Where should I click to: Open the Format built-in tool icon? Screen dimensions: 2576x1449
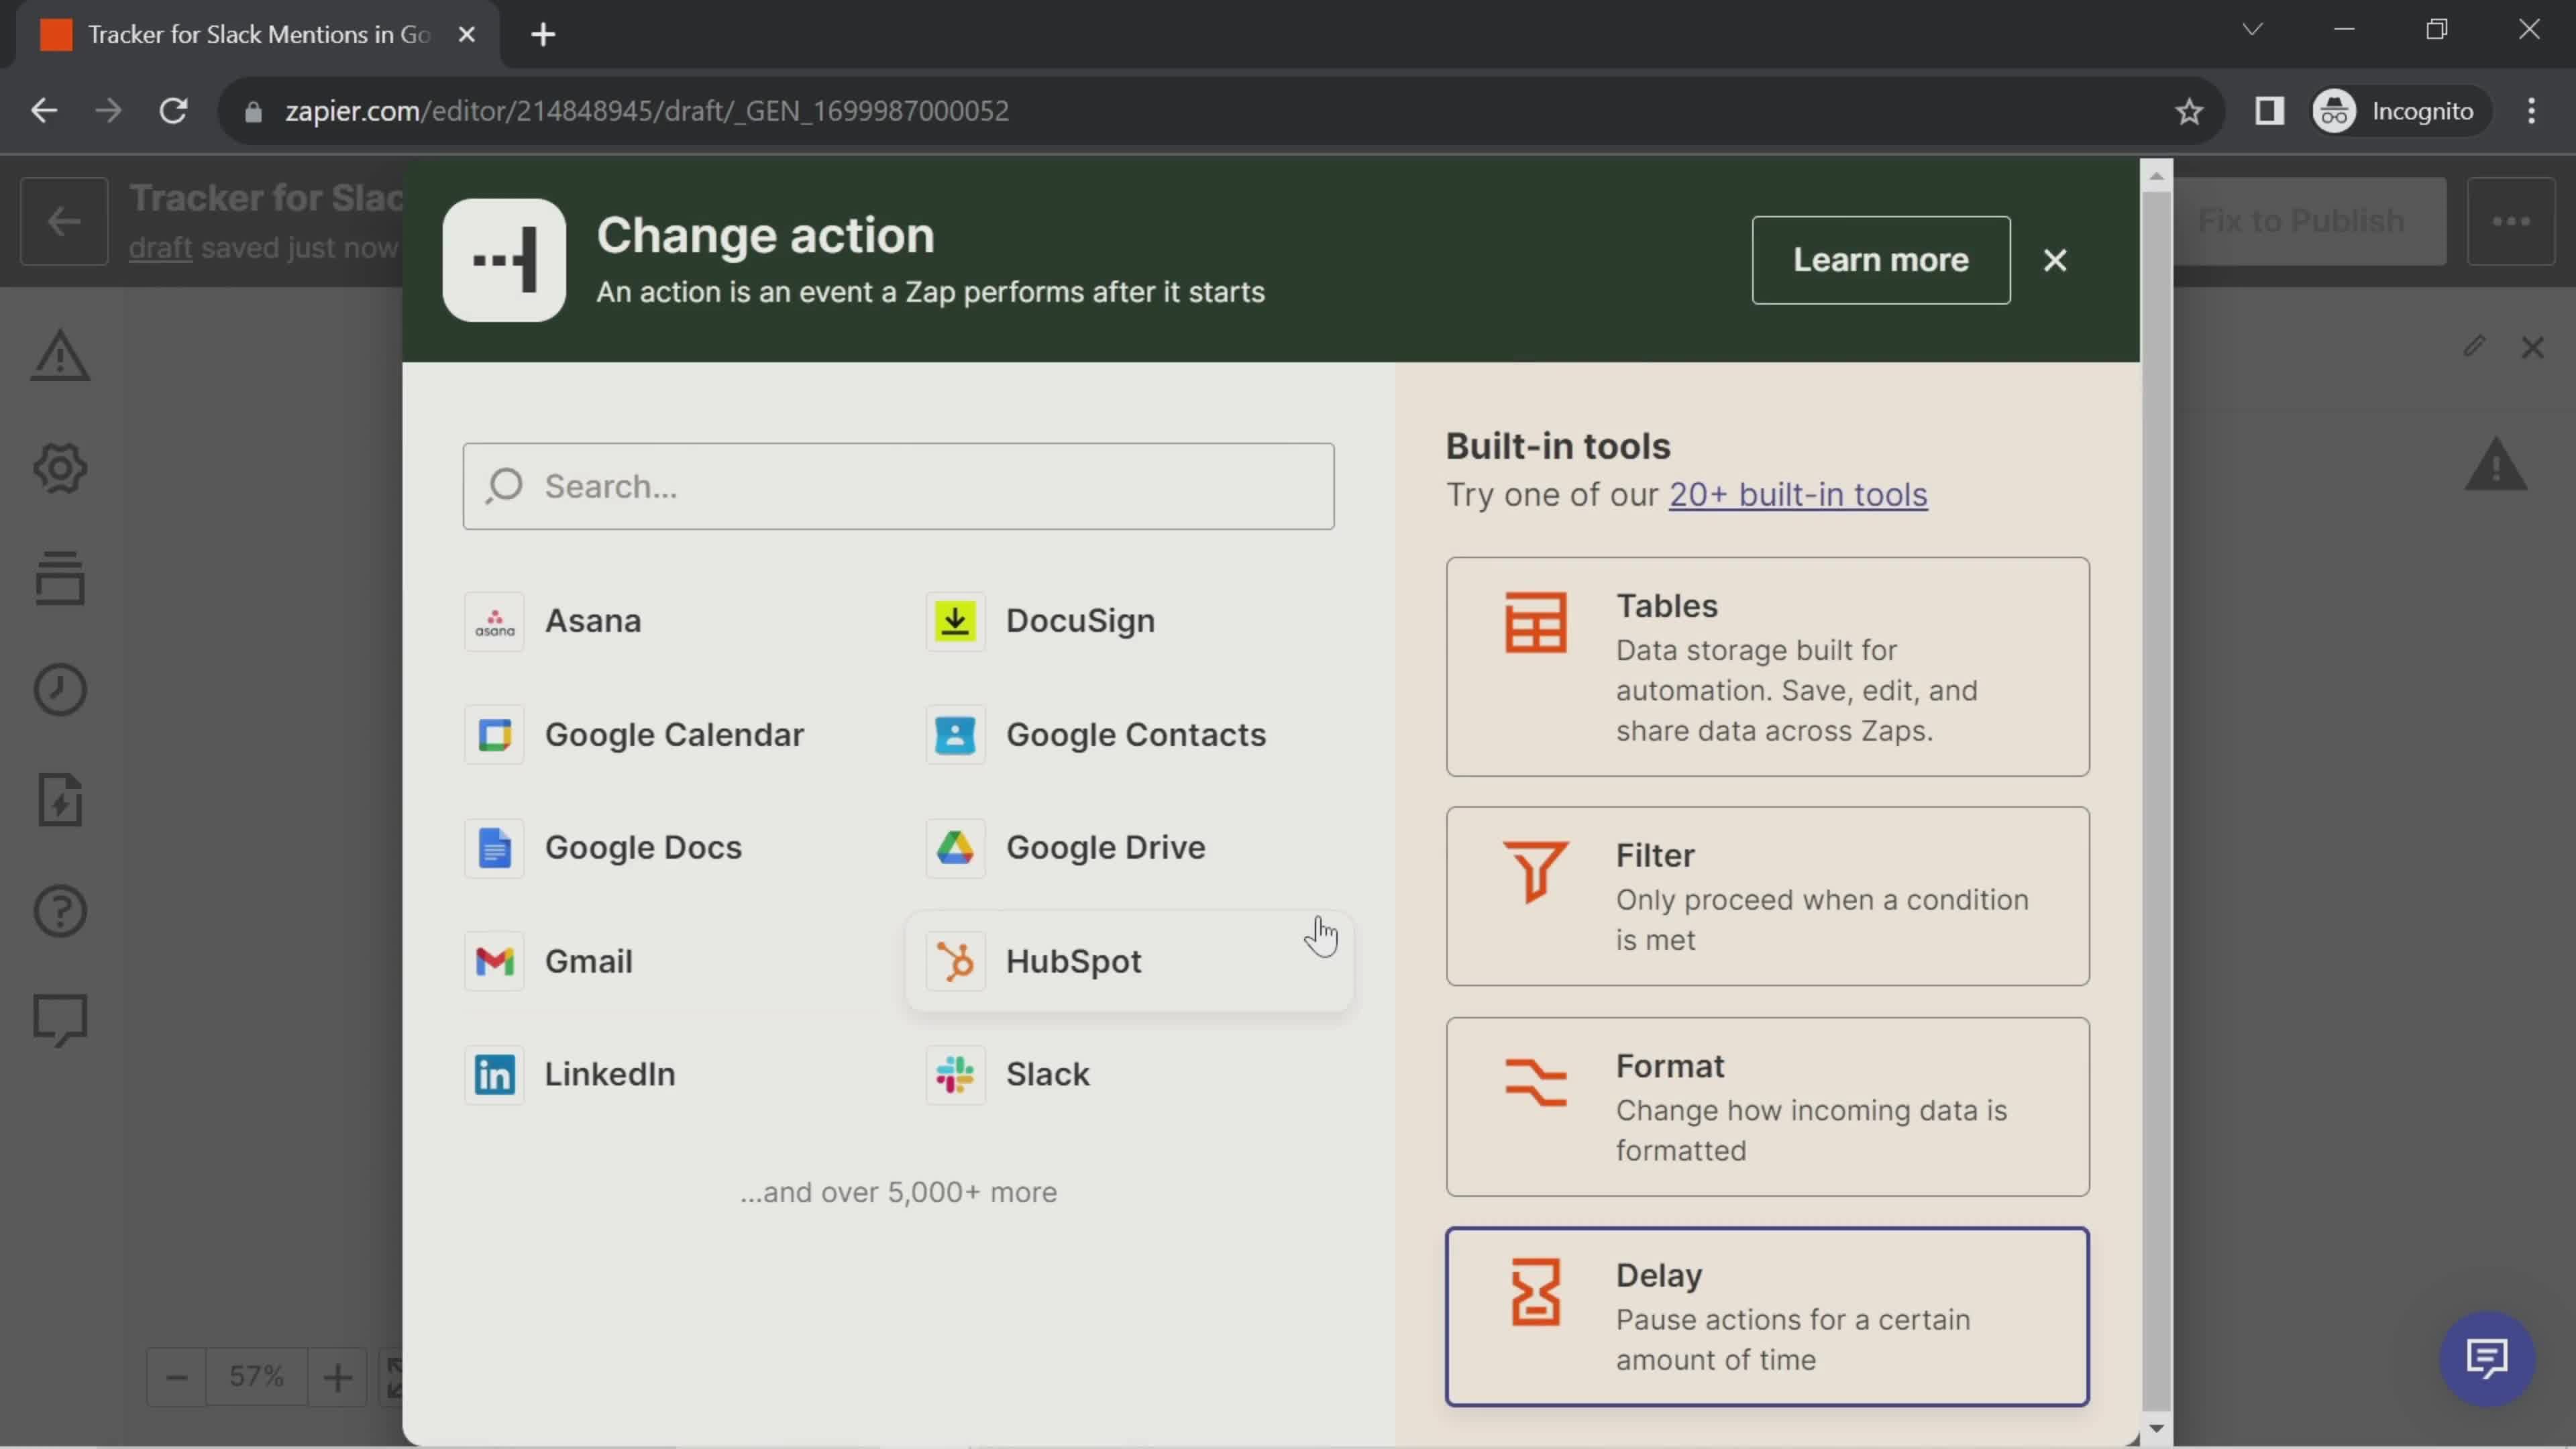(1534, 1083)
